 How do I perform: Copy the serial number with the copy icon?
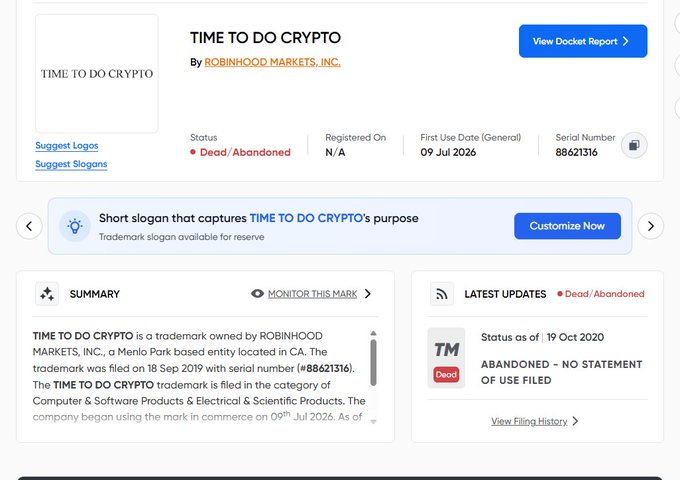click(x=634, y=145)
